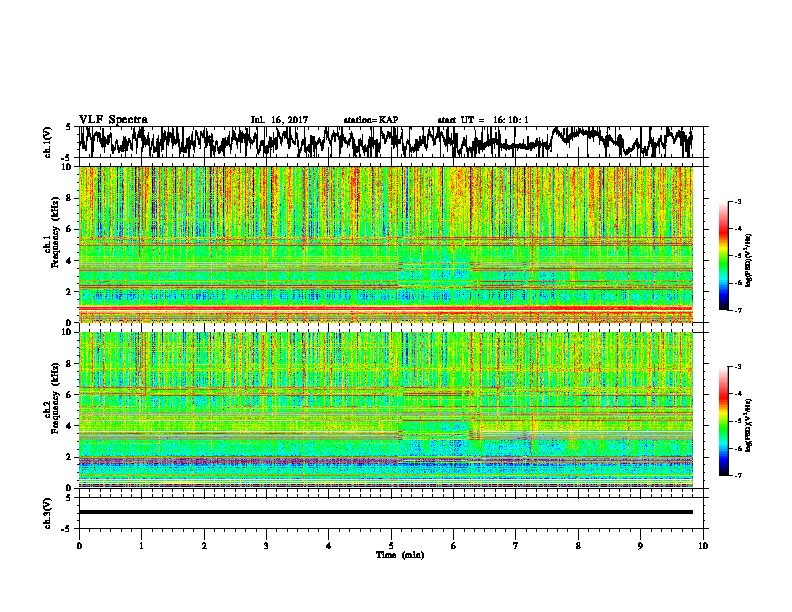Click the "7" tick on the time axis
This screenshot has height=612, width=792.
pos(516,546)
